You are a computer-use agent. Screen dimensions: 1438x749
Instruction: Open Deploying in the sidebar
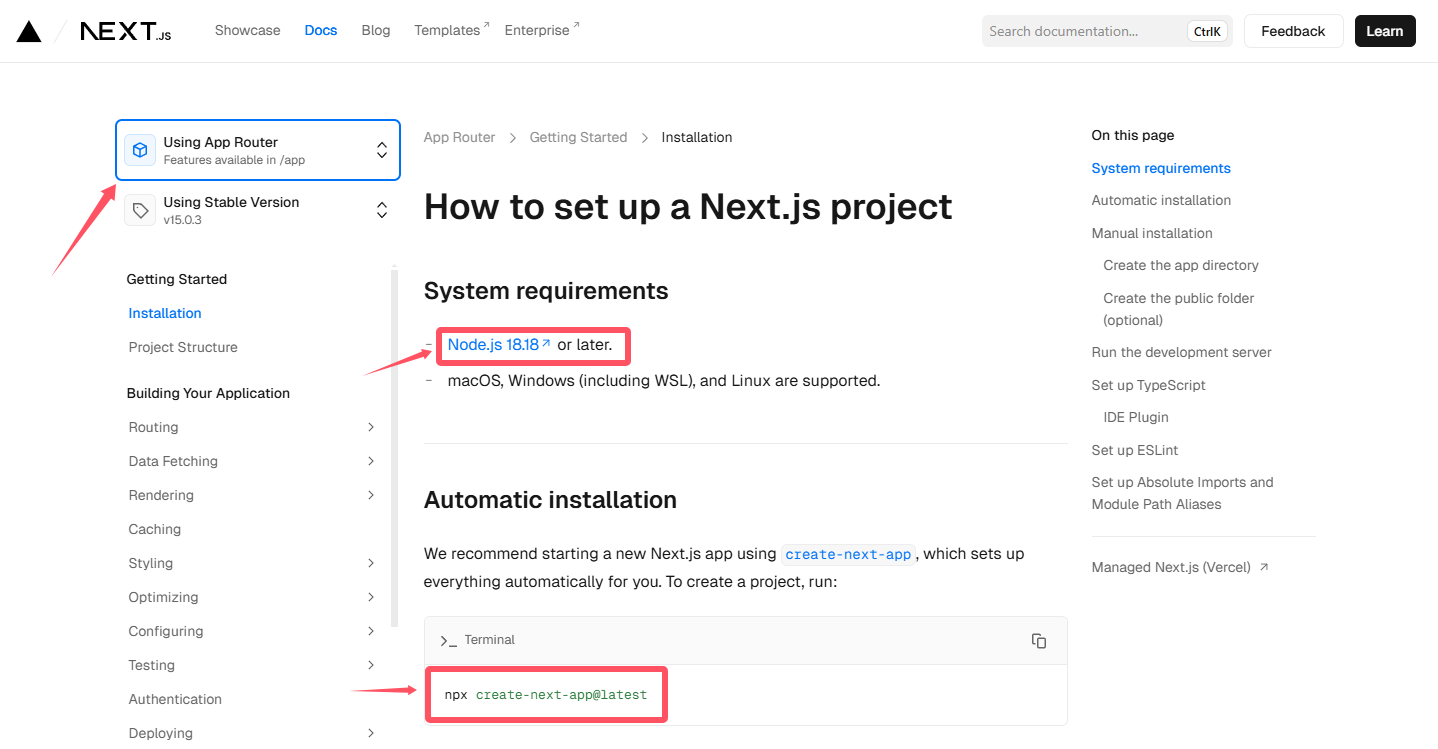160,733
